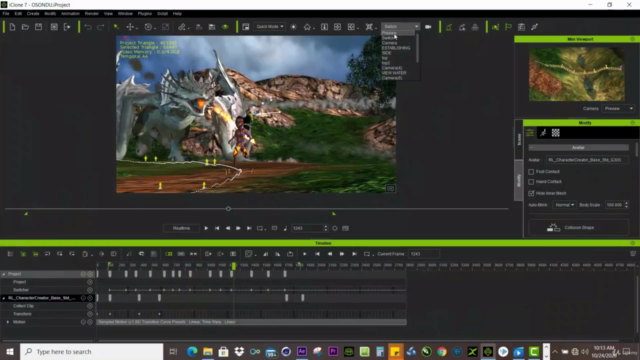Click the Home view icon
The height and width of the screenshot is (360, 640).
[x=307, y=27]
